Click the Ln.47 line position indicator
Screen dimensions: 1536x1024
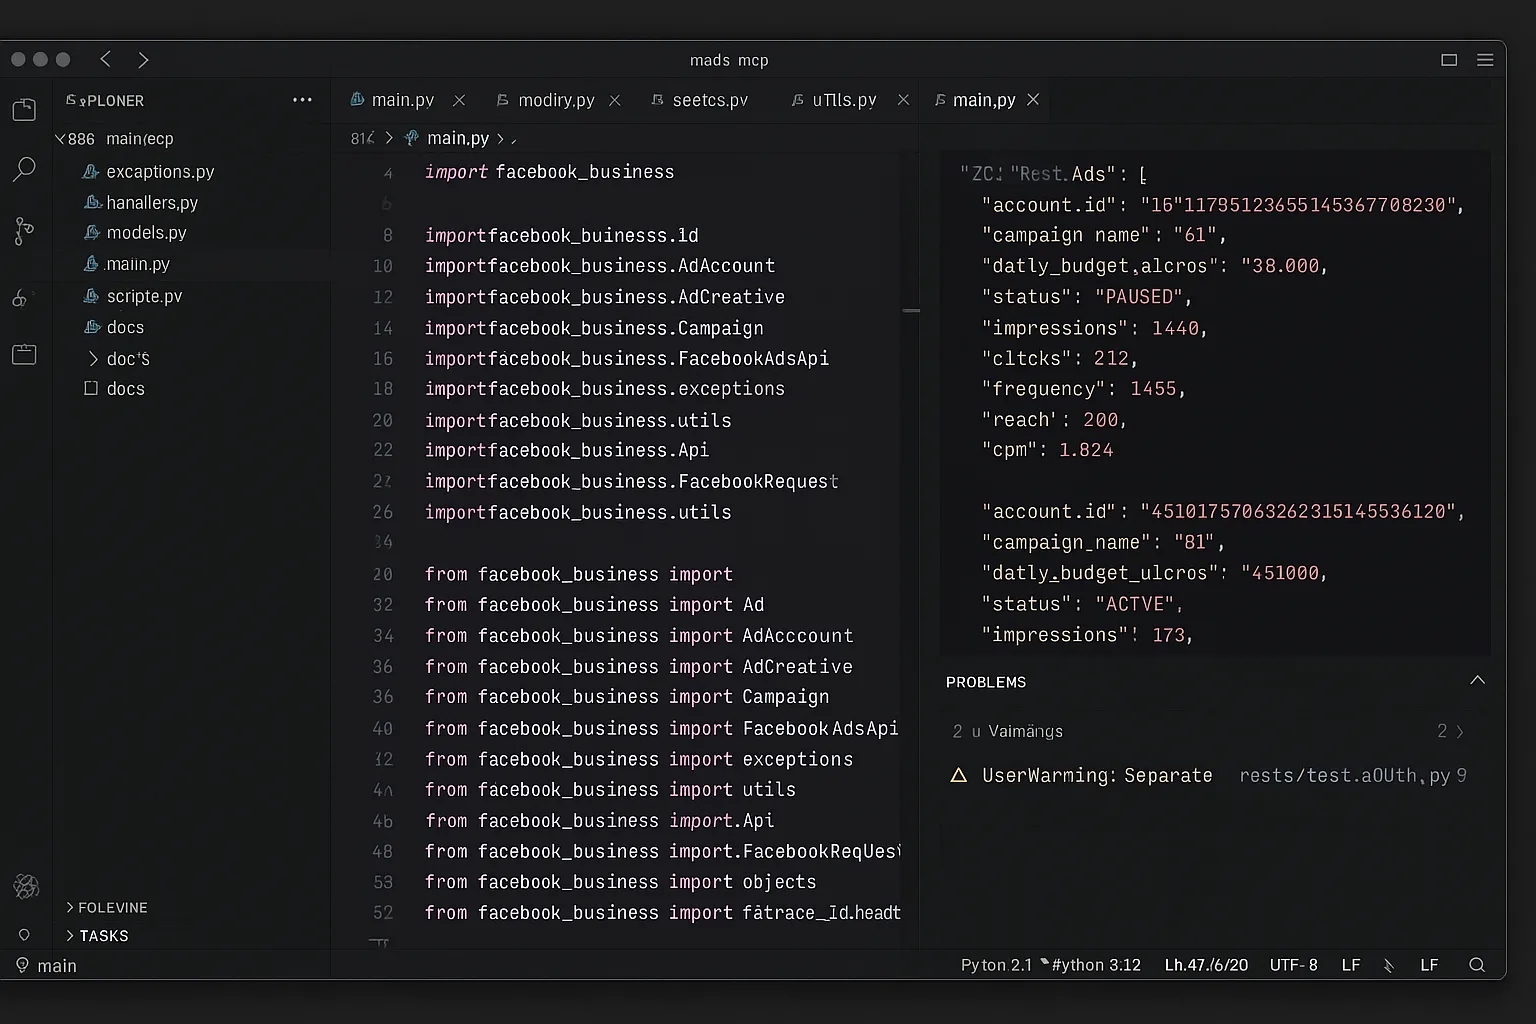(x=1206, y=965)
